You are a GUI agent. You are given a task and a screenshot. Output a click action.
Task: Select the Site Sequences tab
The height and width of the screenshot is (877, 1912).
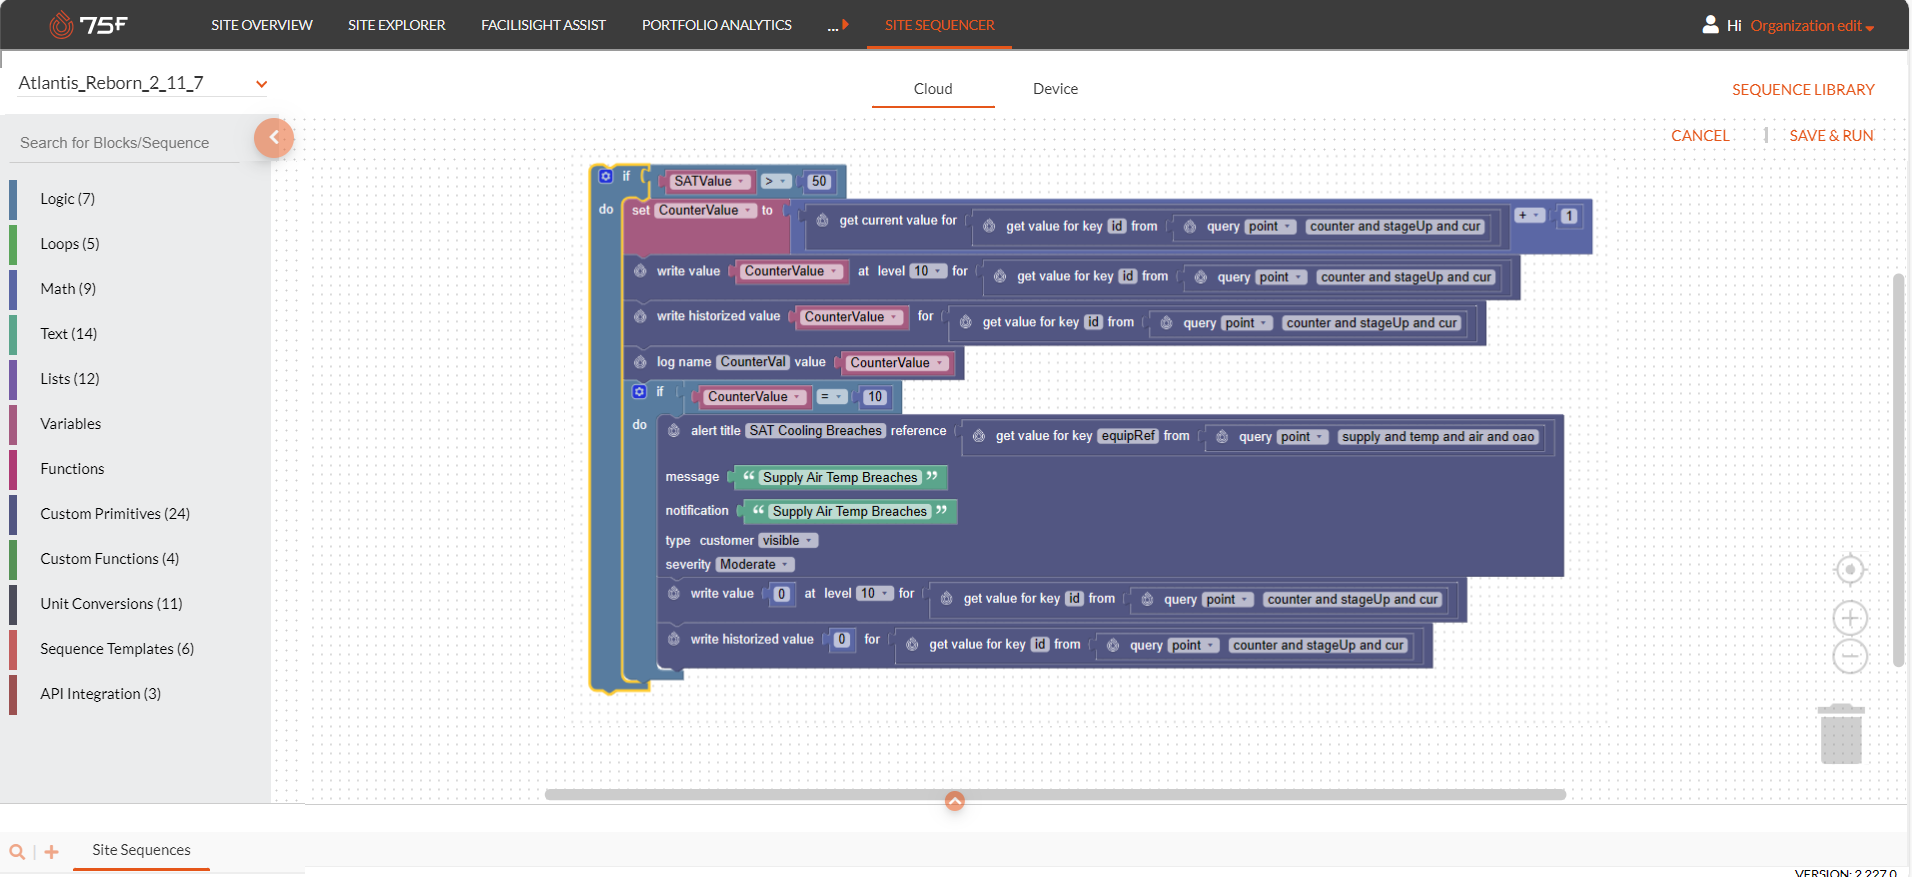[x=141, y=850]
